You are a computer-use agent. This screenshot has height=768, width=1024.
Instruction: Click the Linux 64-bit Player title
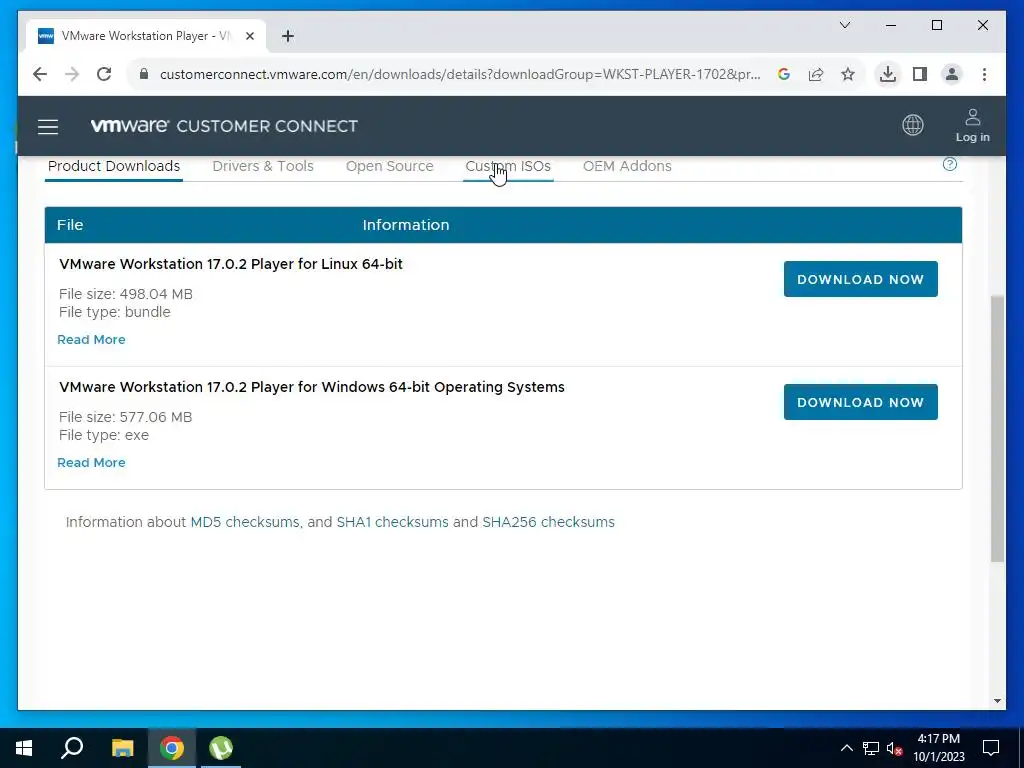tap(231, 264)
